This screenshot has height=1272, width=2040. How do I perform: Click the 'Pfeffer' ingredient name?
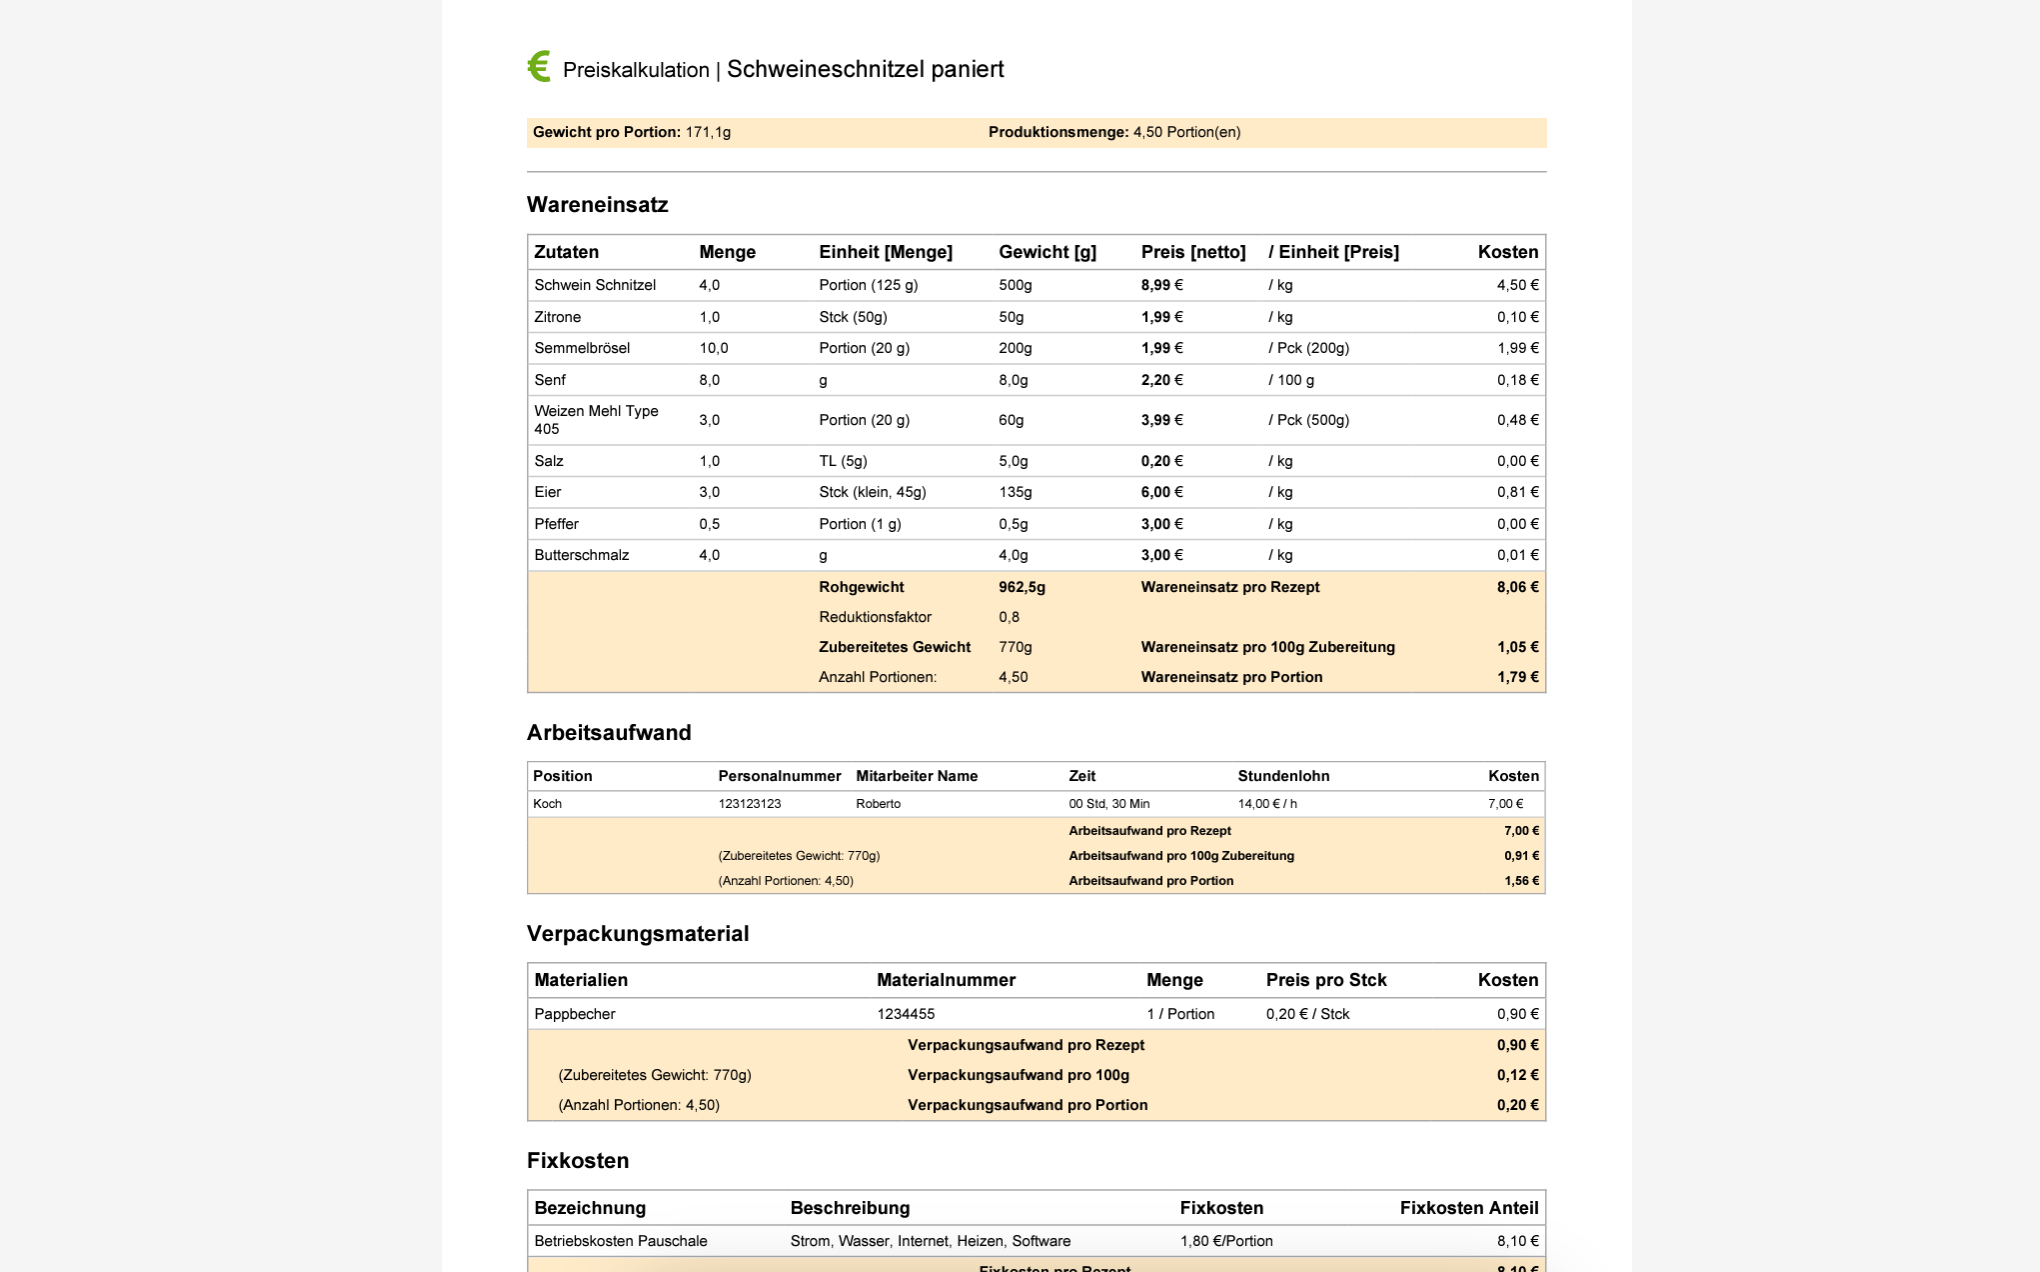click(556, 524)
